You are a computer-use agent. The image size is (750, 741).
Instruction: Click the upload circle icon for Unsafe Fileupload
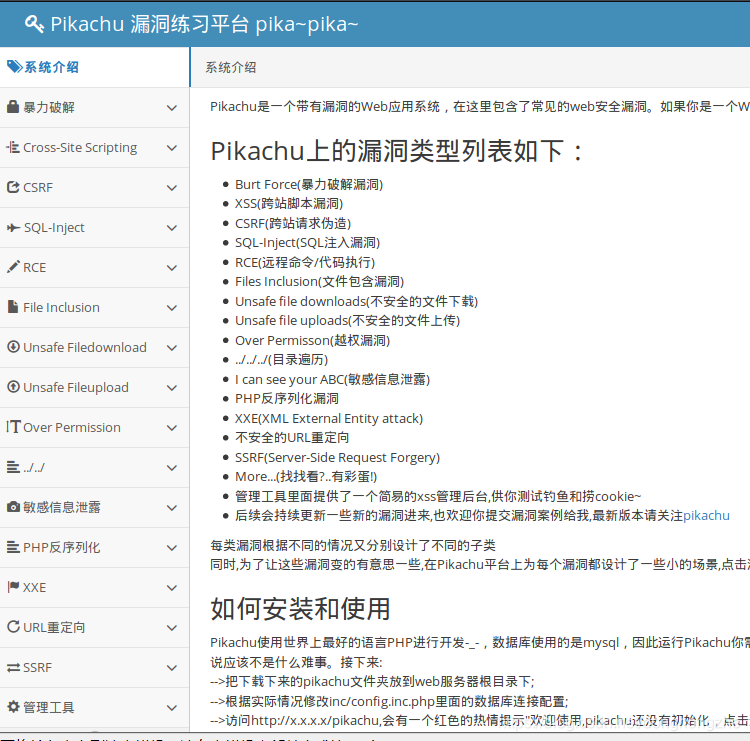(13, 387)
